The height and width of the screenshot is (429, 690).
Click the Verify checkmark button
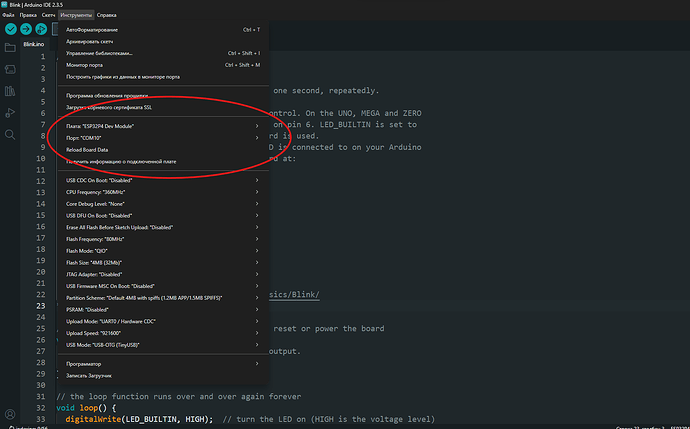[x=11, y=29]
